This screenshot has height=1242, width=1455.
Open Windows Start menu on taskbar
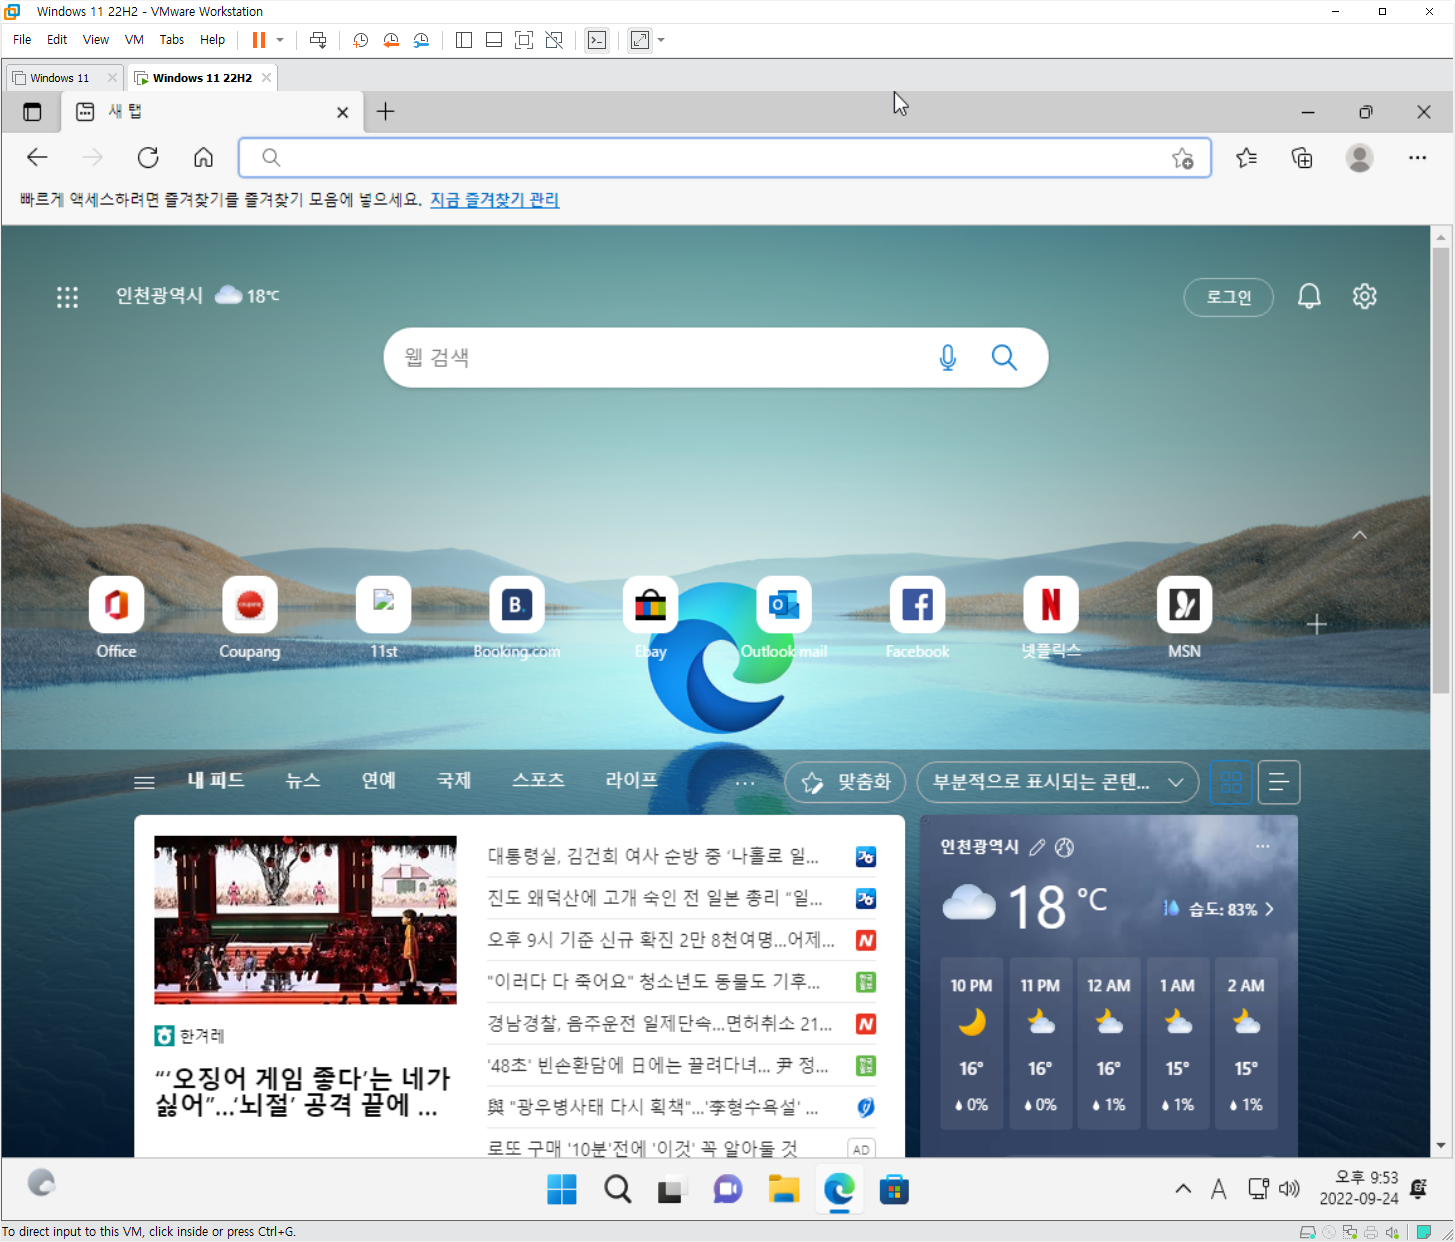[561, 1189]
